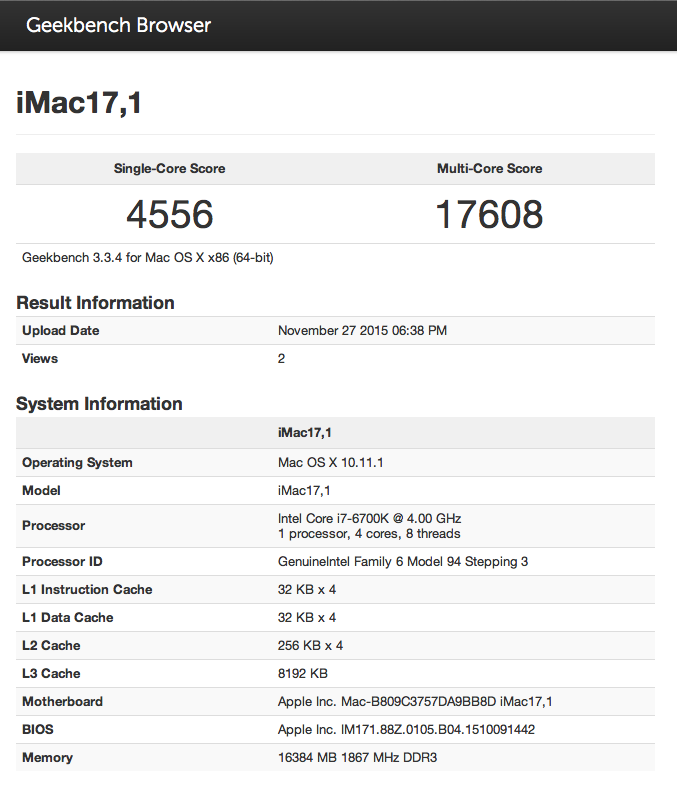Image resolution: width=677 pixels, height=786 pixels.
Task: Click Geekbench 3.3.4 for Mac OS X text
Action: [147, 258]
